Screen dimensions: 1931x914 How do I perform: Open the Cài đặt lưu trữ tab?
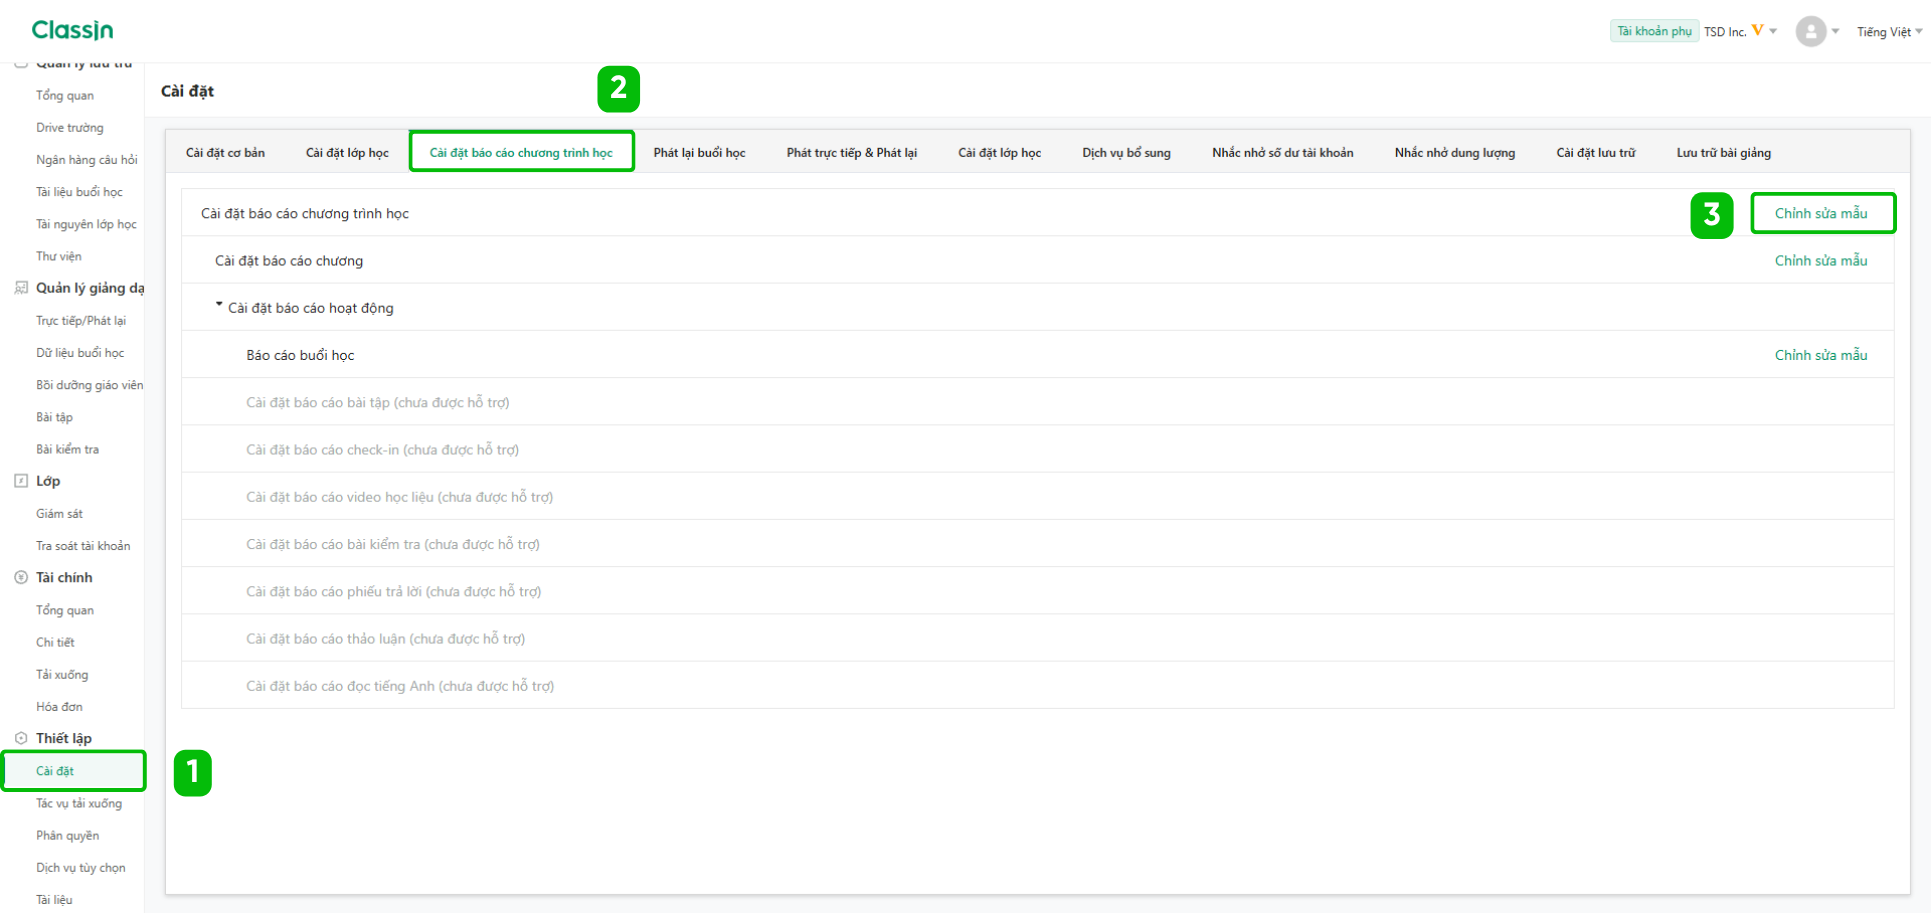click(1595, 153)
